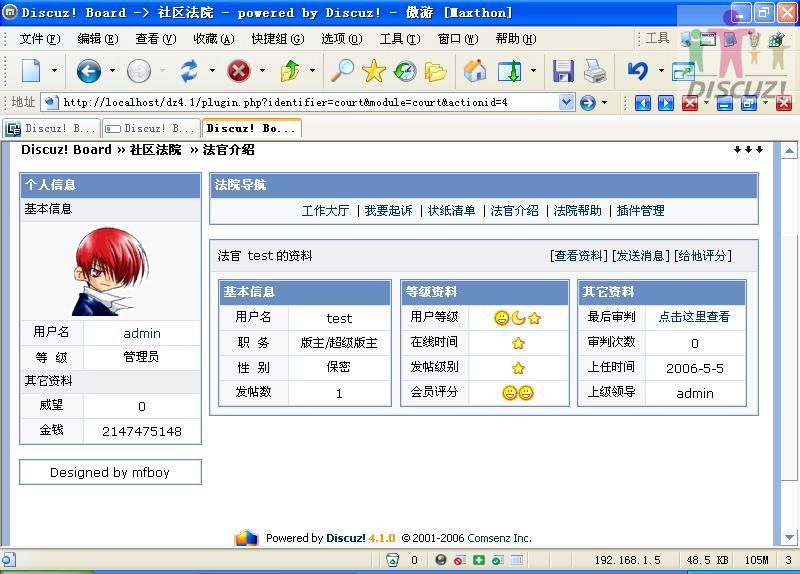The height and width of the screenshot is (574, 800).
Task: Click the 我要起诉 link
Action: coord(388,211)
